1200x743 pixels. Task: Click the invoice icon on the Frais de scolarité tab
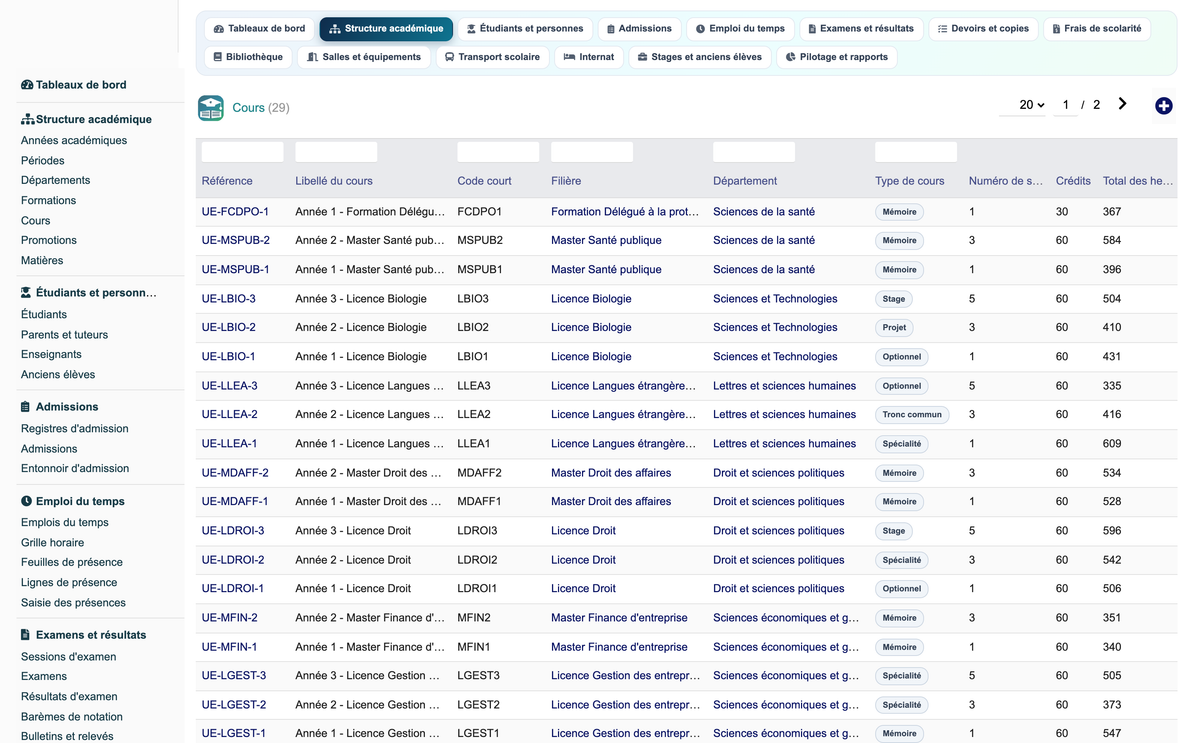(x=1056, y=29)
